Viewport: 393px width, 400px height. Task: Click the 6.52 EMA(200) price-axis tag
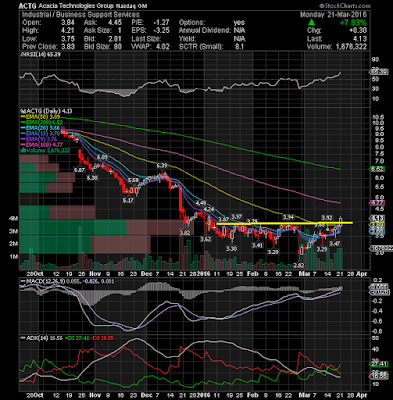378,169
